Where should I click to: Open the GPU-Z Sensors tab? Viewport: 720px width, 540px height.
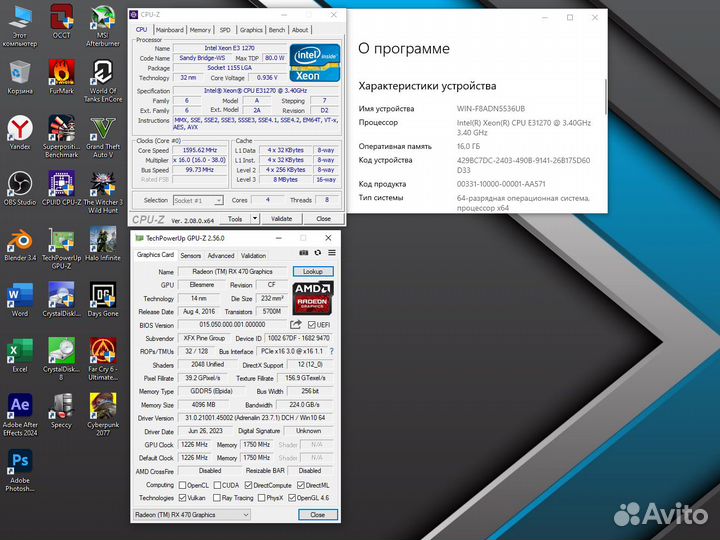point(191,256)
